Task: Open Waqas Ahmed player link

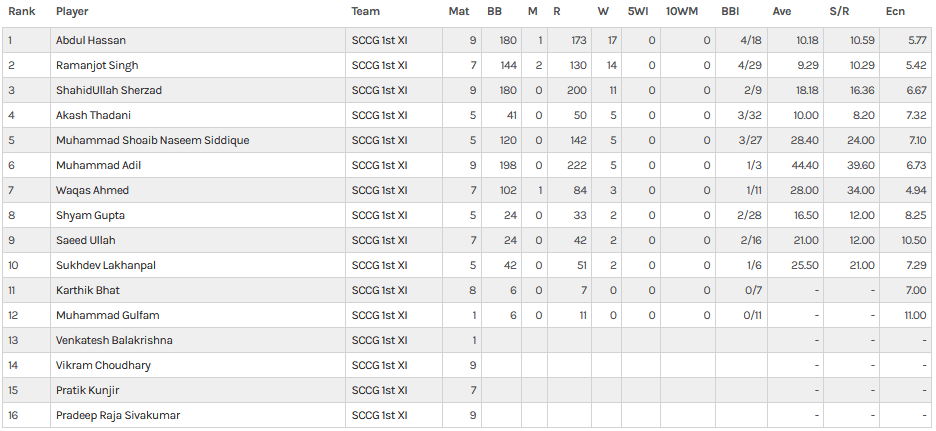Action: tap(93, 190)
